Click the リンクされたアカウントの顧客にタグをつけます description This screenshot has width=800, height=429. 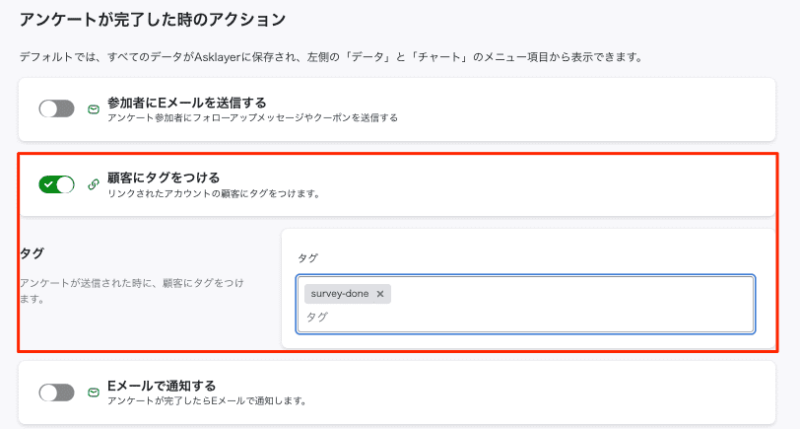point(214,194)
